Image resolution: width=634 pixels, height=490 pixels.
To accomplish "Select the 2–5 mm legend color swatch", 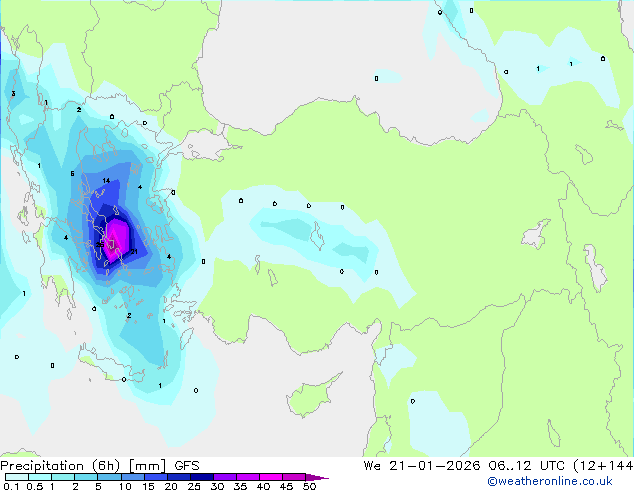I will 86,477.
